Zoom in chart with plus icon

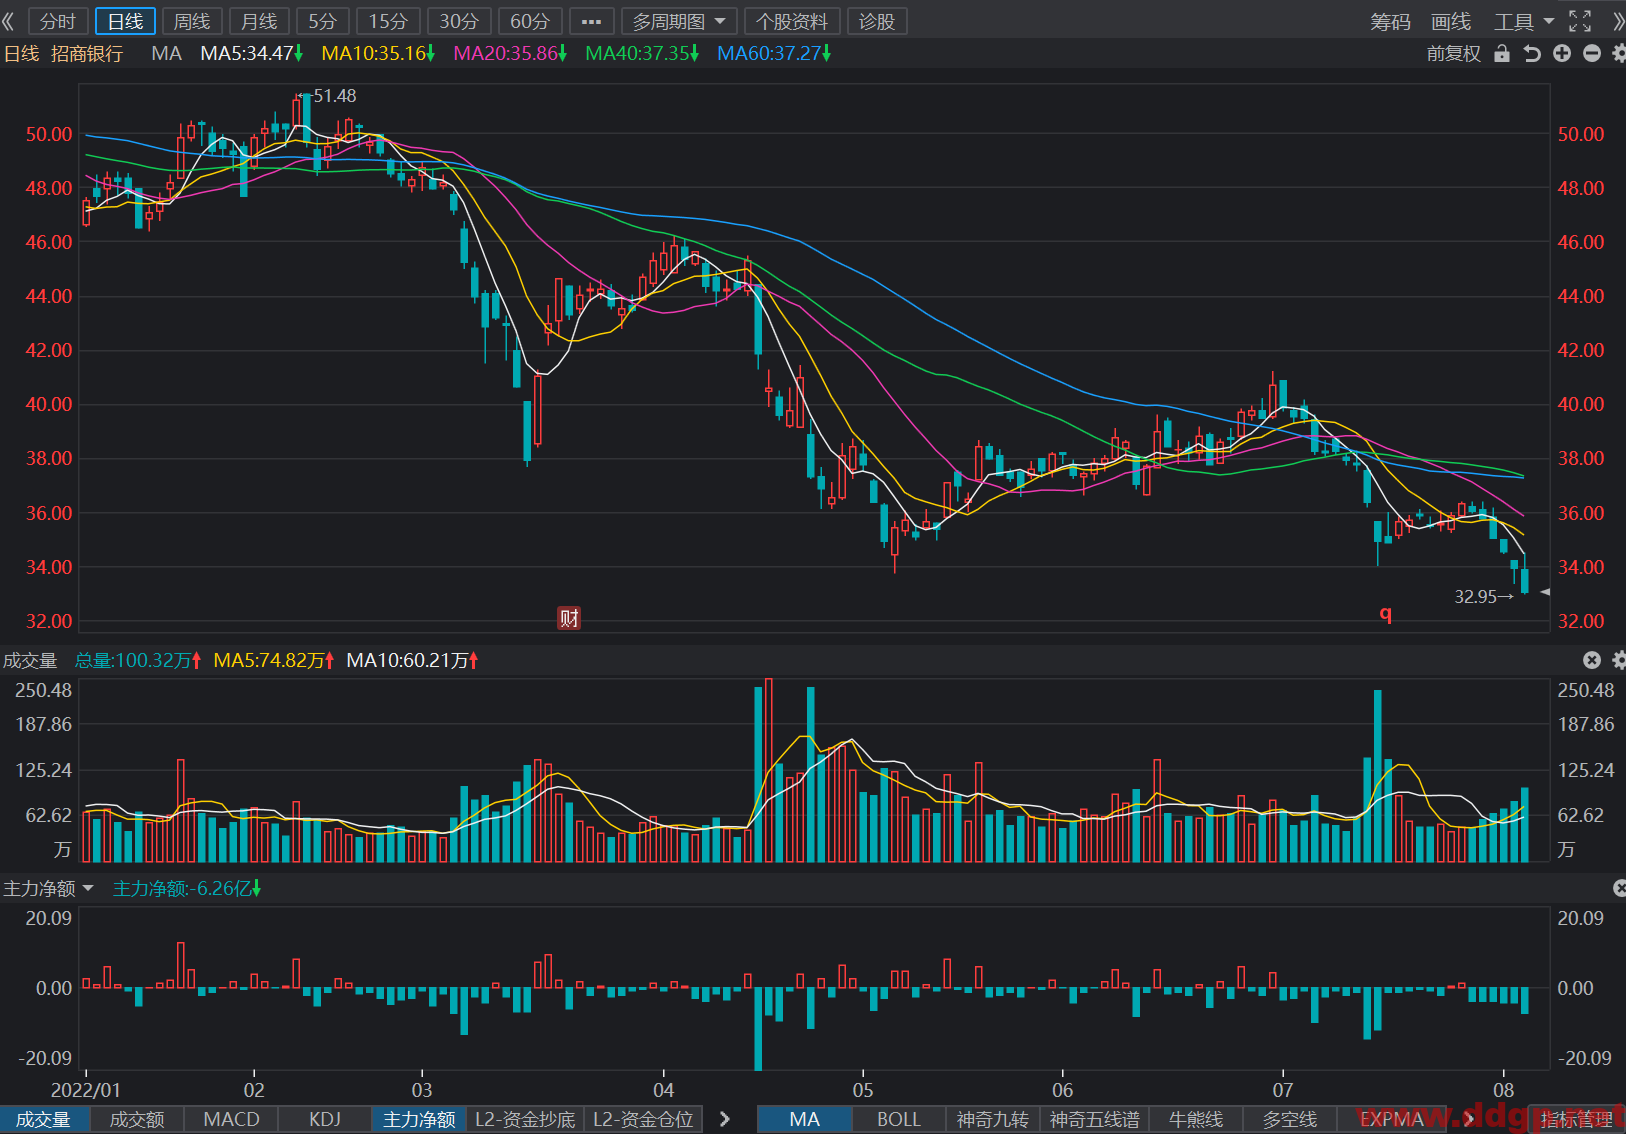click(1562, 53)
